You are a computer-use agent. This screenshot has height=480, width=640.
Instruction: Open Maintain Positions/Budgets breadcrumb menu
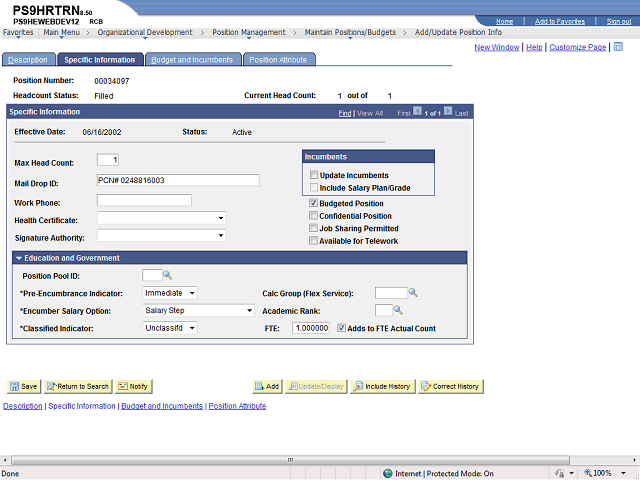click(350, 32)
